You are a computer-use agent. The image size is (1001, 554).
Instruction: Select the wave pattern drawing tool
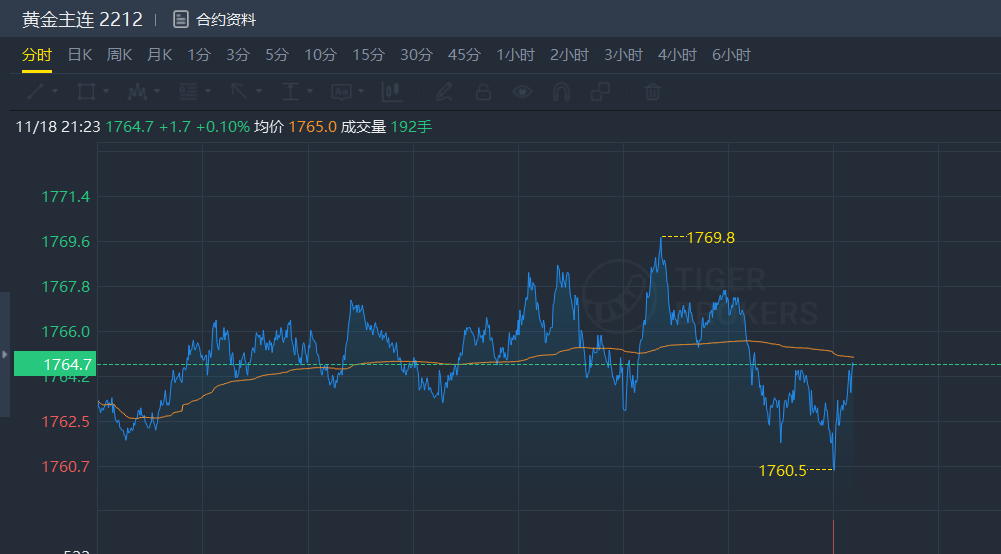click(x=137, y=92)
